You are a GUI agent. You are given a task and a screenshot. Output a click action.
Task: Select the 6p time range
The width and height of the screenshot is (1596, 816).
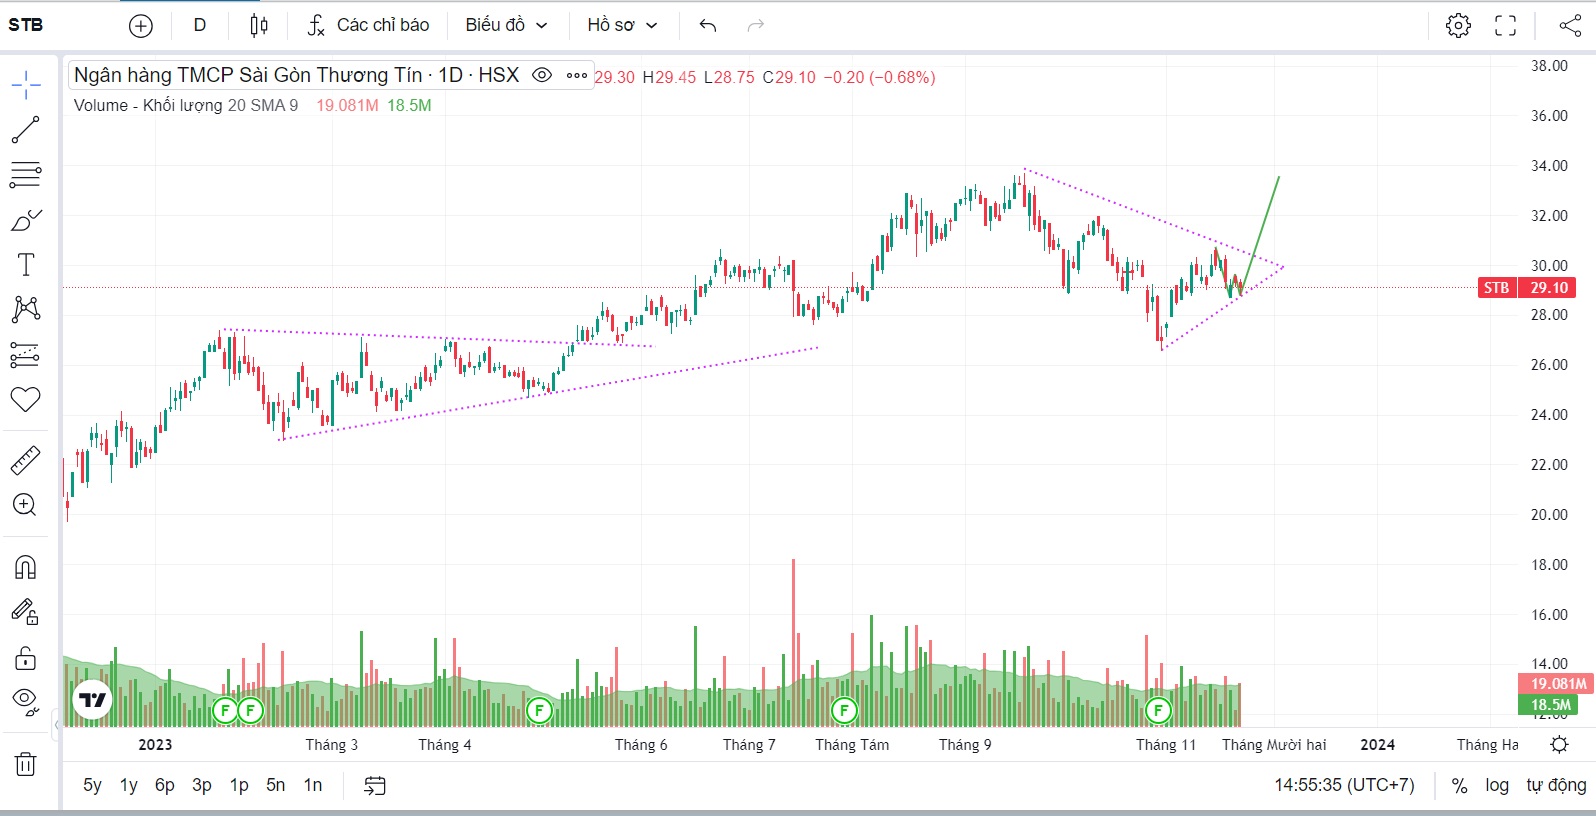[165, 785]
